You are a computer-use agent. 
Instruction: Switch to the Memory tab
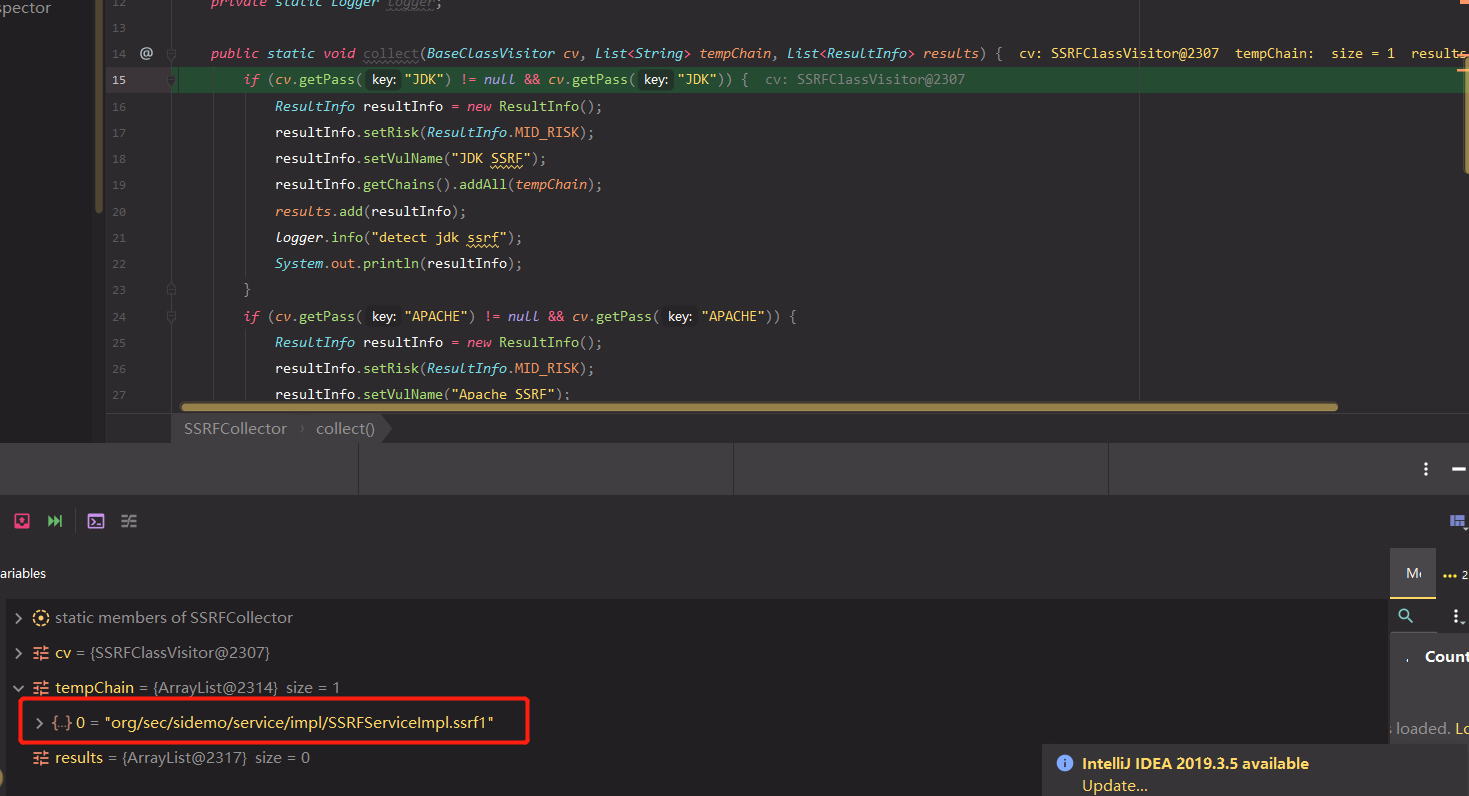1413,573
